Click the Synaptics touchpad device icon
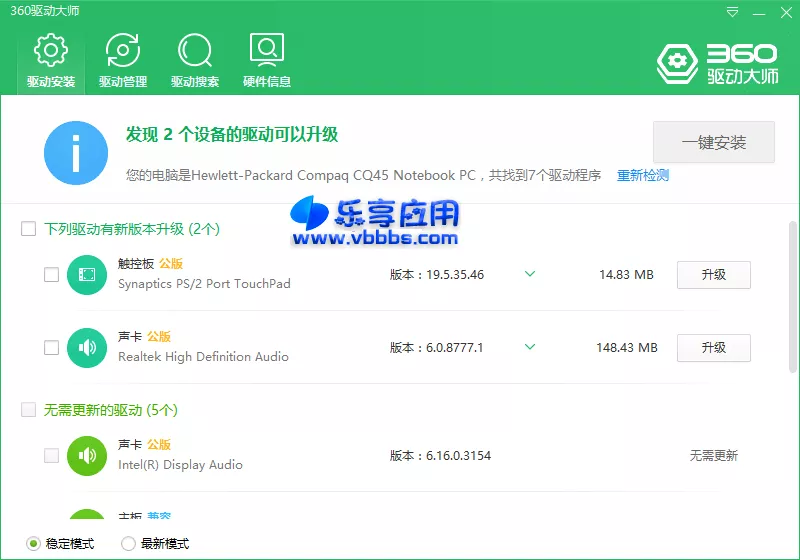The image size is (800, 560). point(87,275)
